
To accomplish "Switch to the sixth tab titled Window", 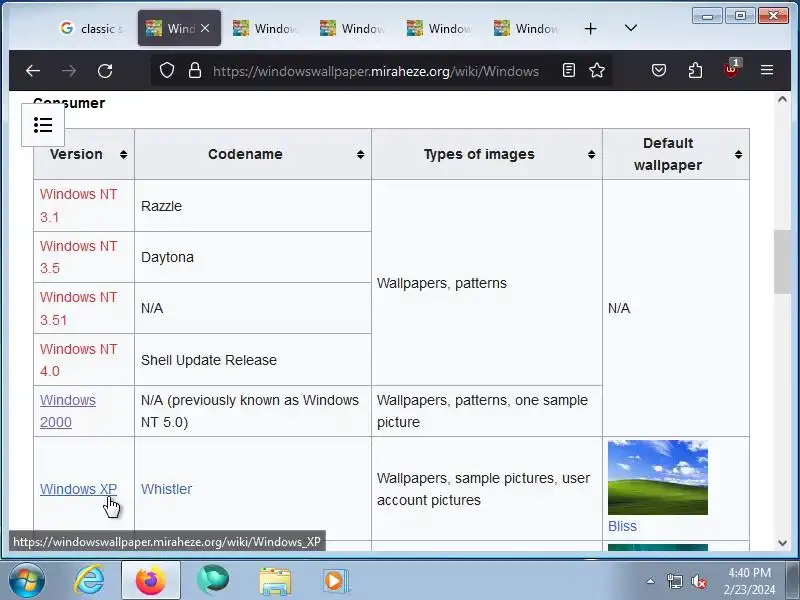I will coord(527,29).
